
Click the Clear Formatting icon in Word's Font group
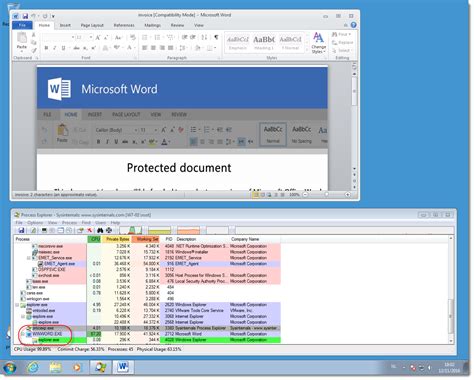point(133,37)
